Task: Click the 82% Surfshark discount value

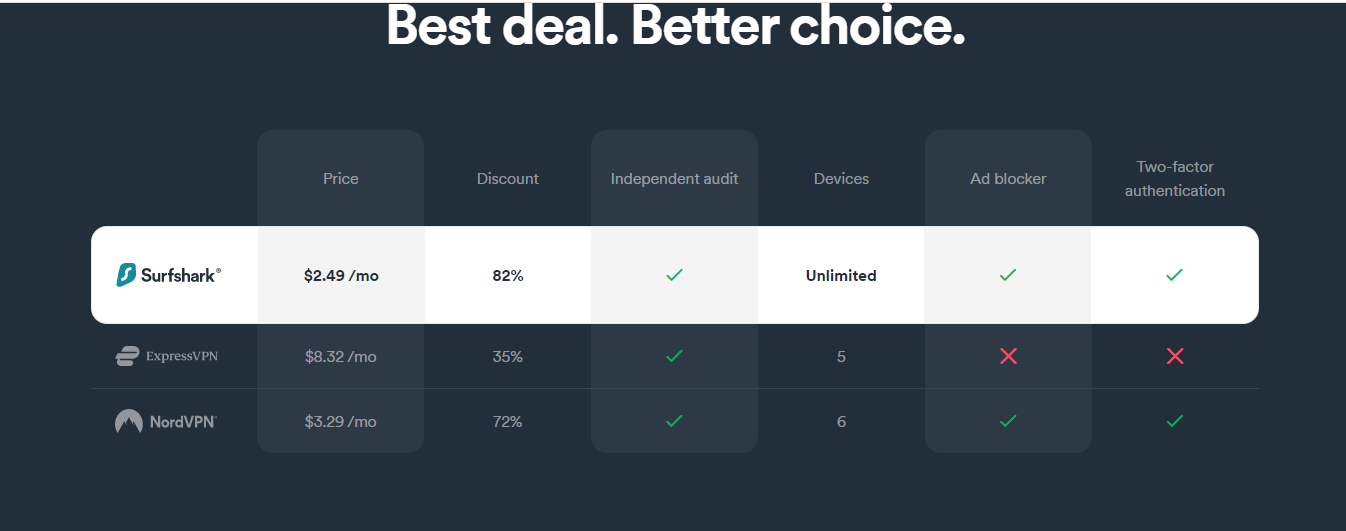Action: (508, 276)
